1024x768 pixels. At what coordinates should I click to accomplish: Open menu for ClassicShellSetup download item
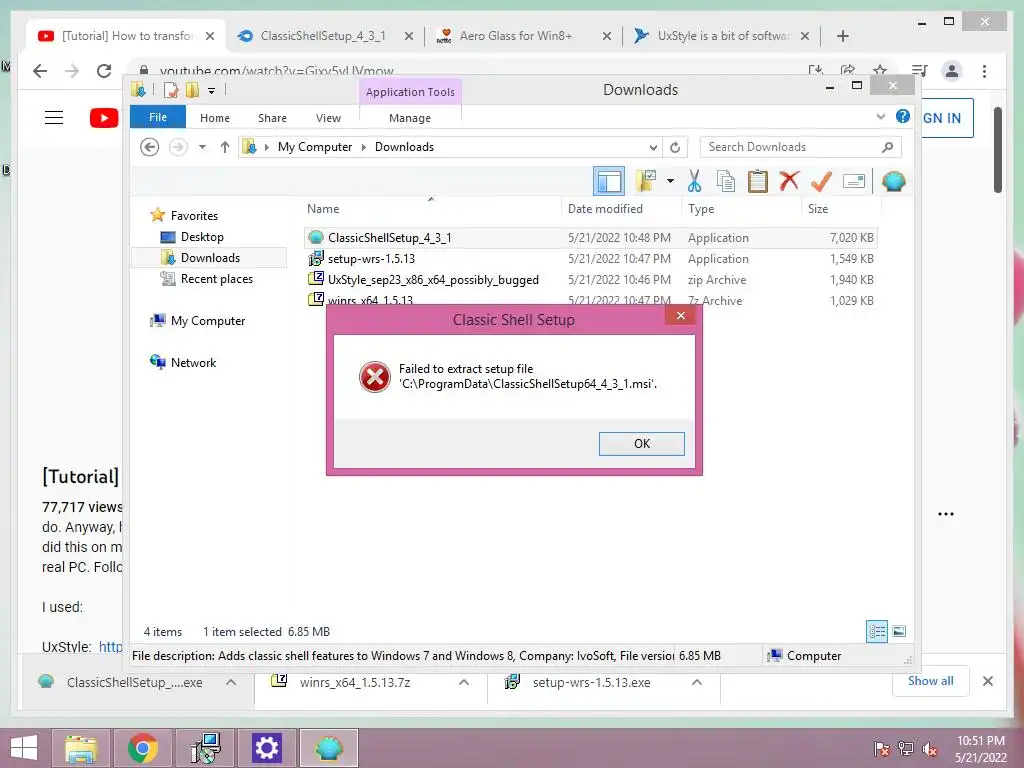231,682
